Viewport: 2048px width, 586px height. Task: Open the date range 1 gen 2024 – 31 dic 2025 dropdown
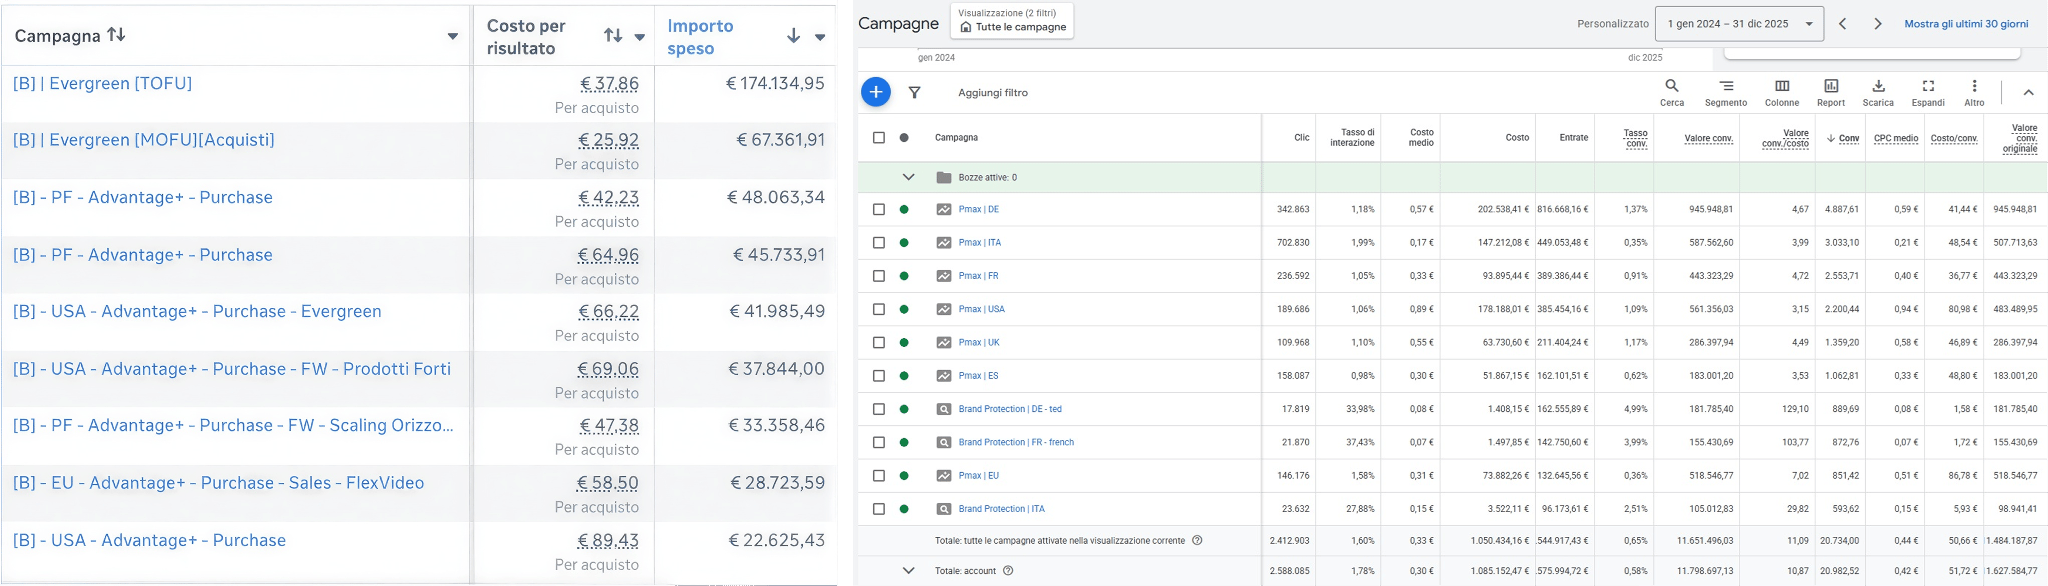point(1739,24)
